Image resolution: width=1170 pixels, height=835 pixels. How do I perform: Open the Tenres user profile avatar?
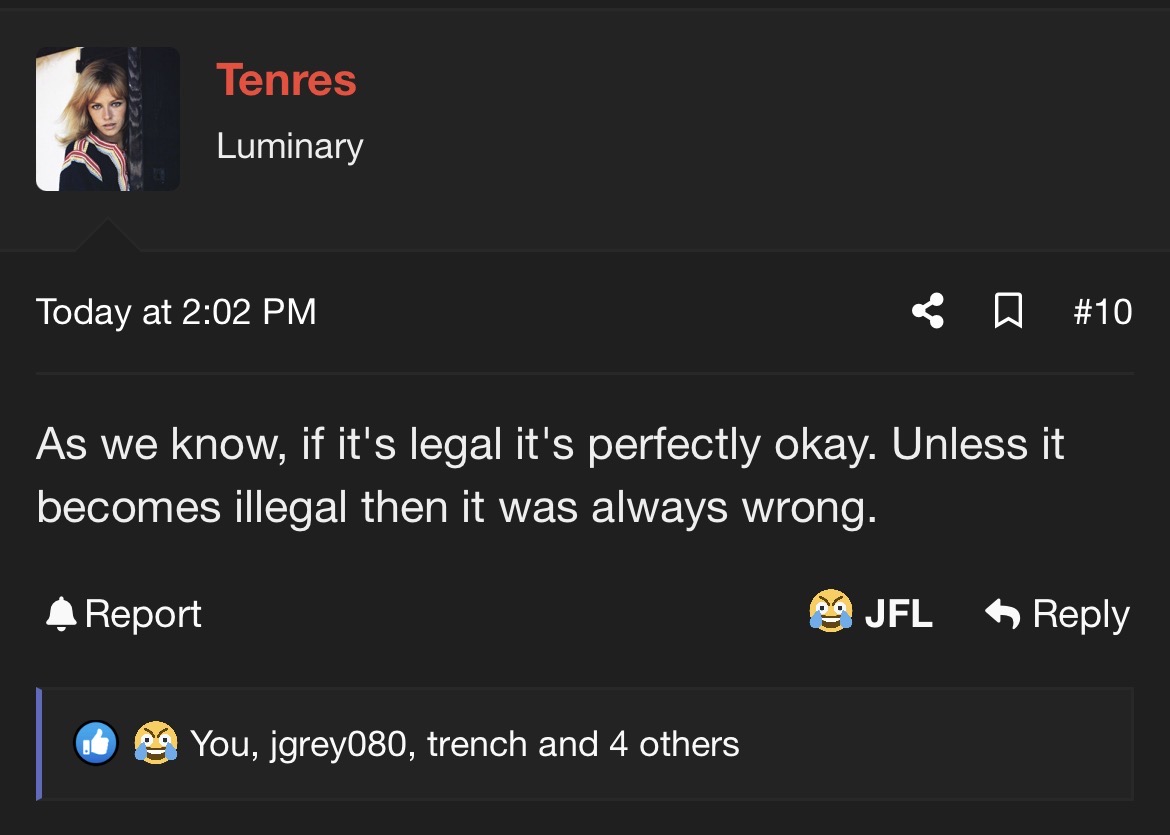coord(107,119)
